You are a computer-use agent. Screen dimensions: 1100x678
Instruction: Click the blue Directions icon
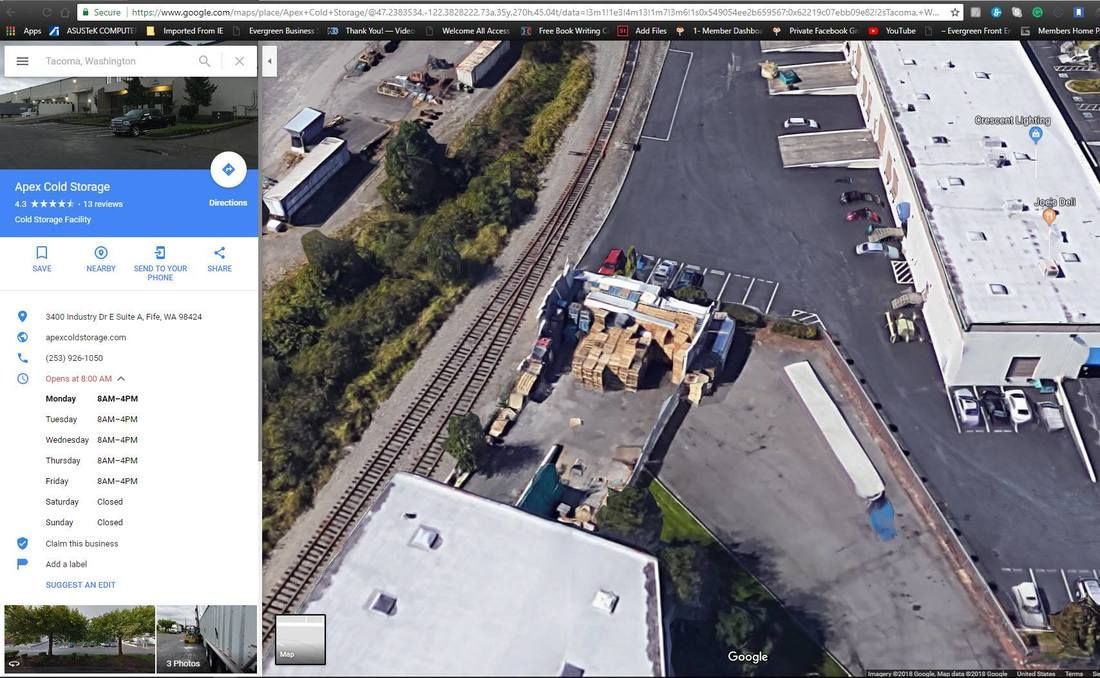click(x=228, y=168)
